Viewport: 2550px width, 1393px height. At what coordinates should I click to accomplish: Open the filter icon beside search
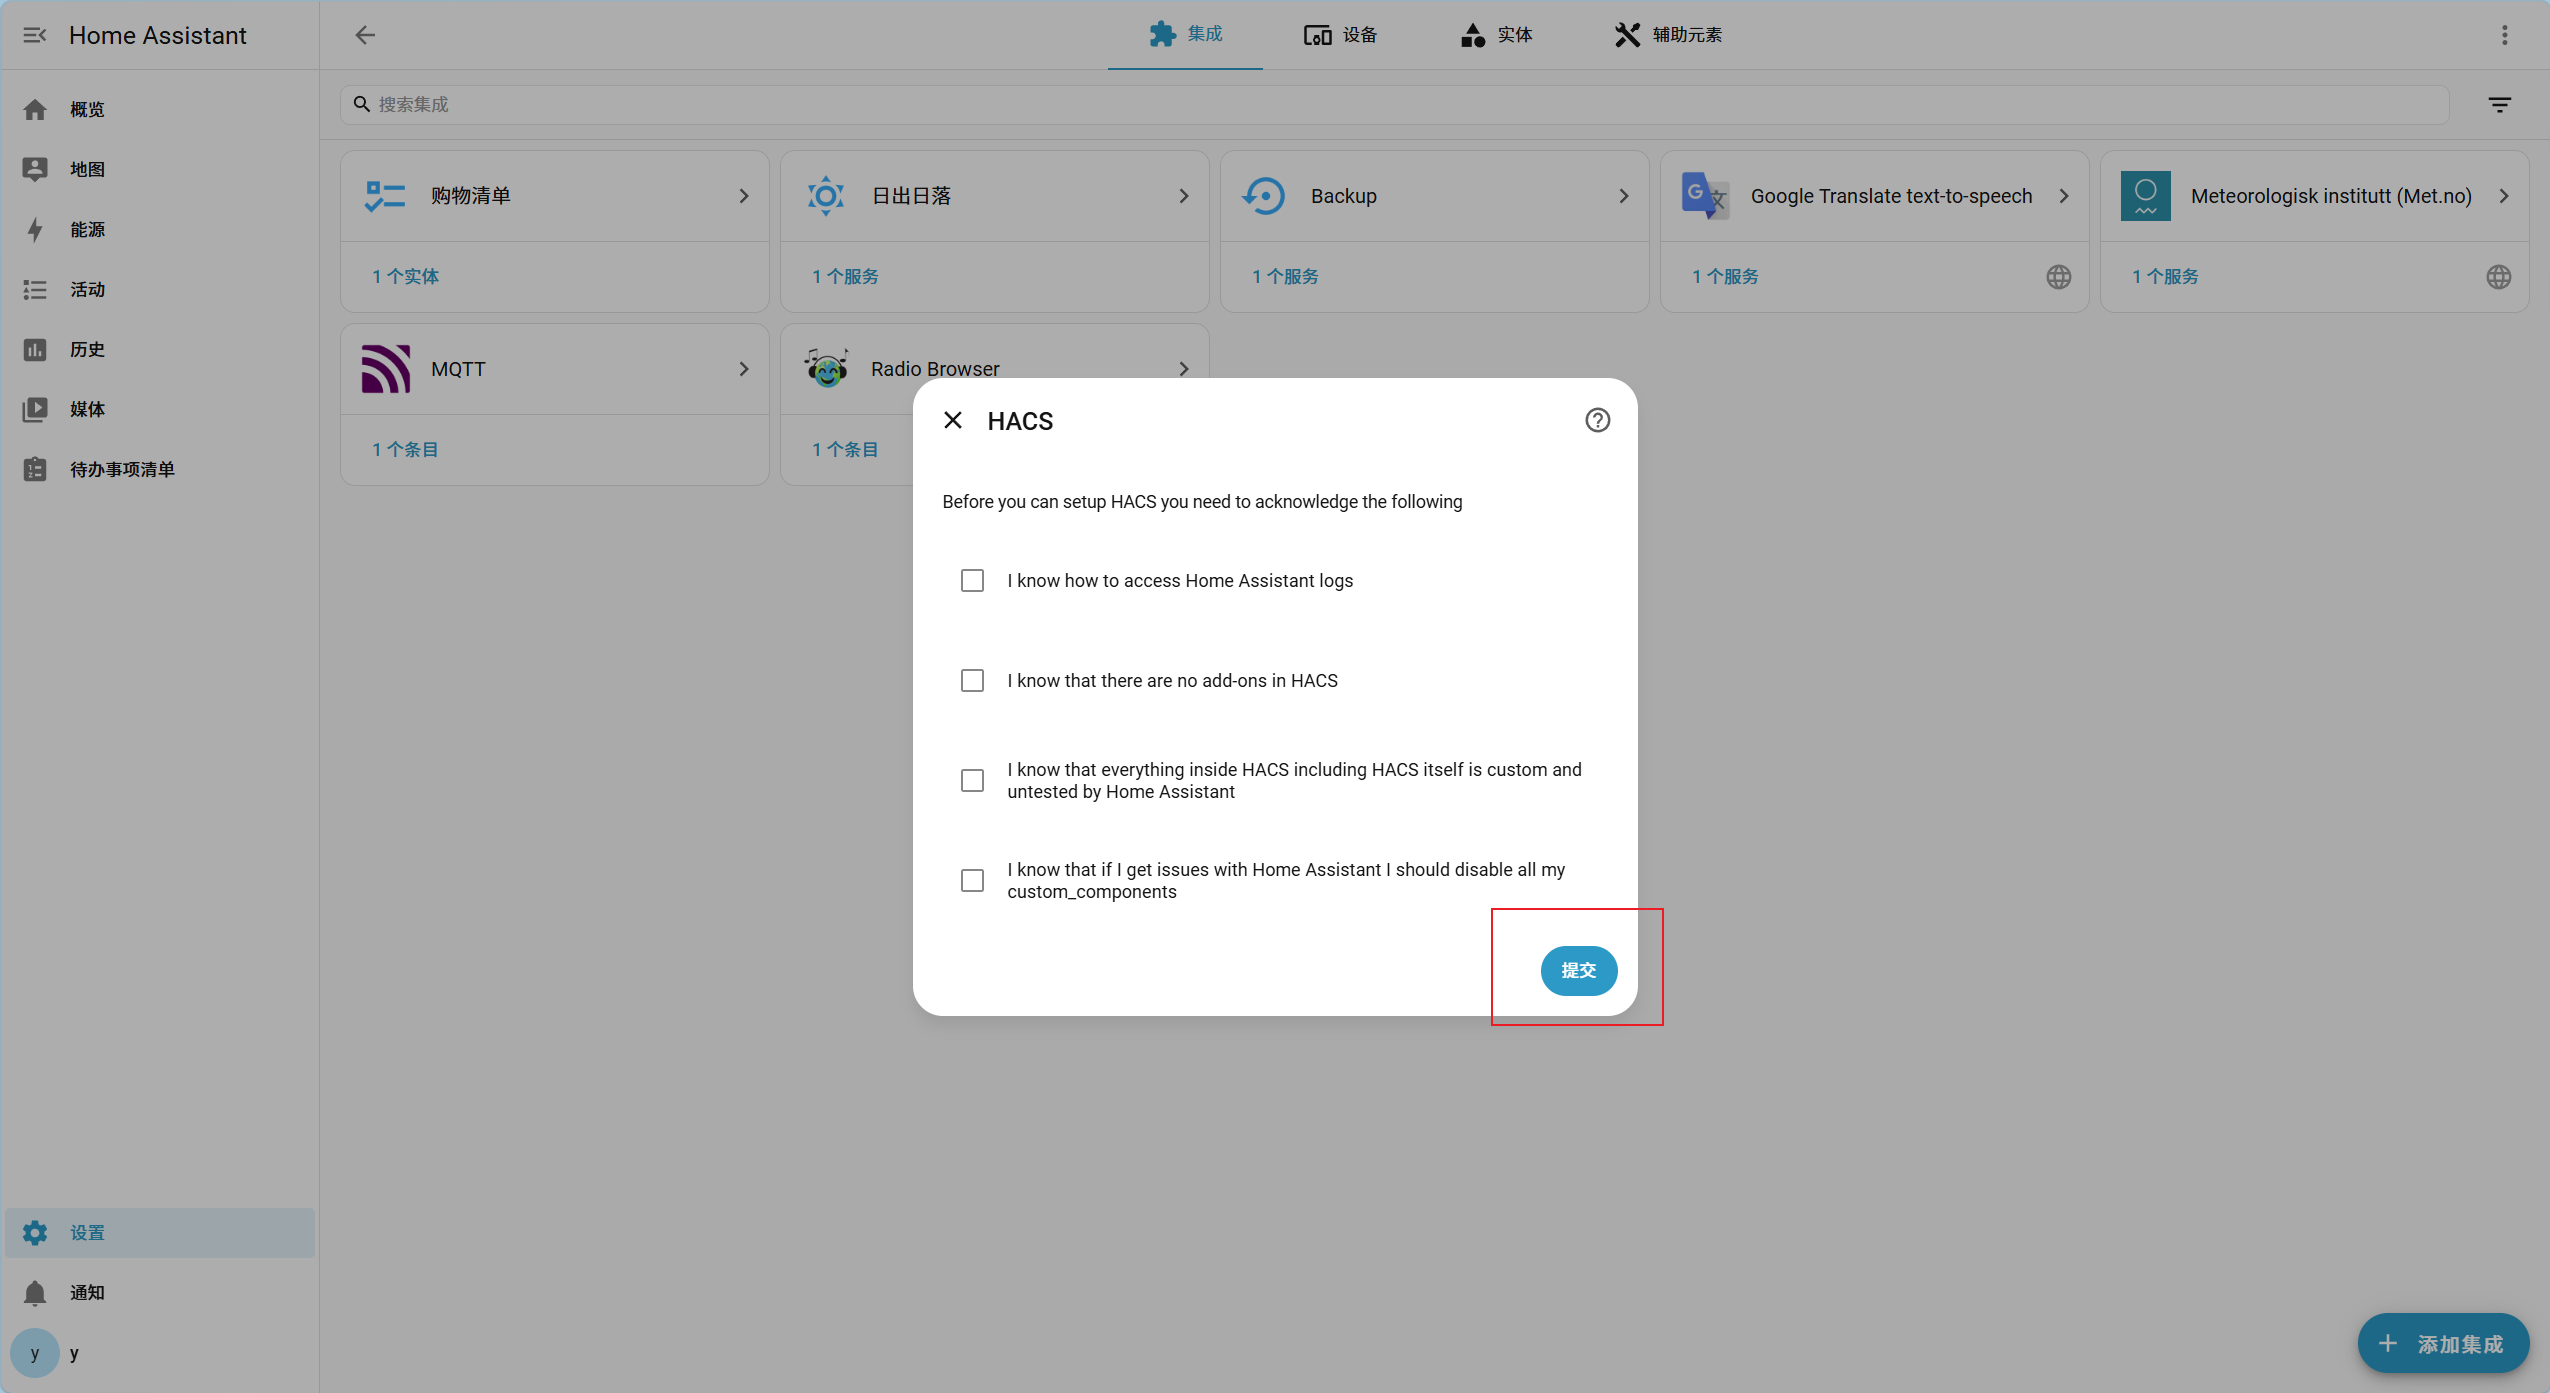2499,105
